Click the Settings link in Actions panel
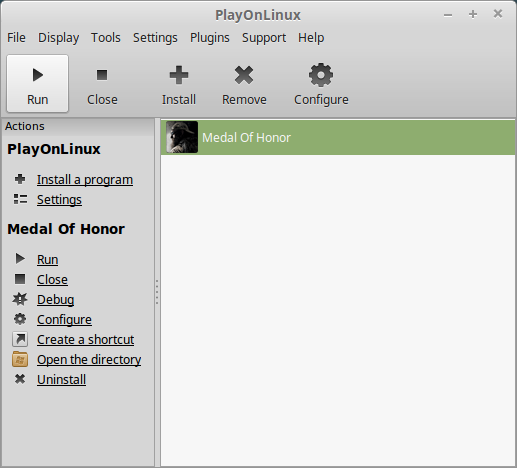The height and width of the screenshot is (468, 517). point(59,200)
